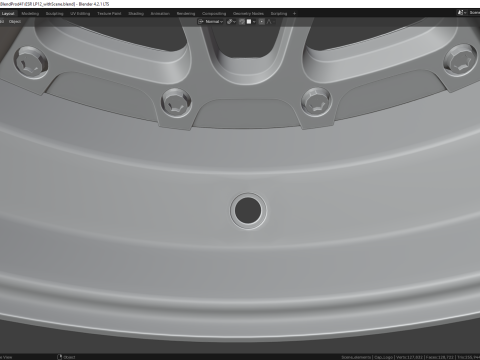Viewport: 480px width, 360px height.
Task: Open the Compositing workspace tab
Action: (214, 13)
